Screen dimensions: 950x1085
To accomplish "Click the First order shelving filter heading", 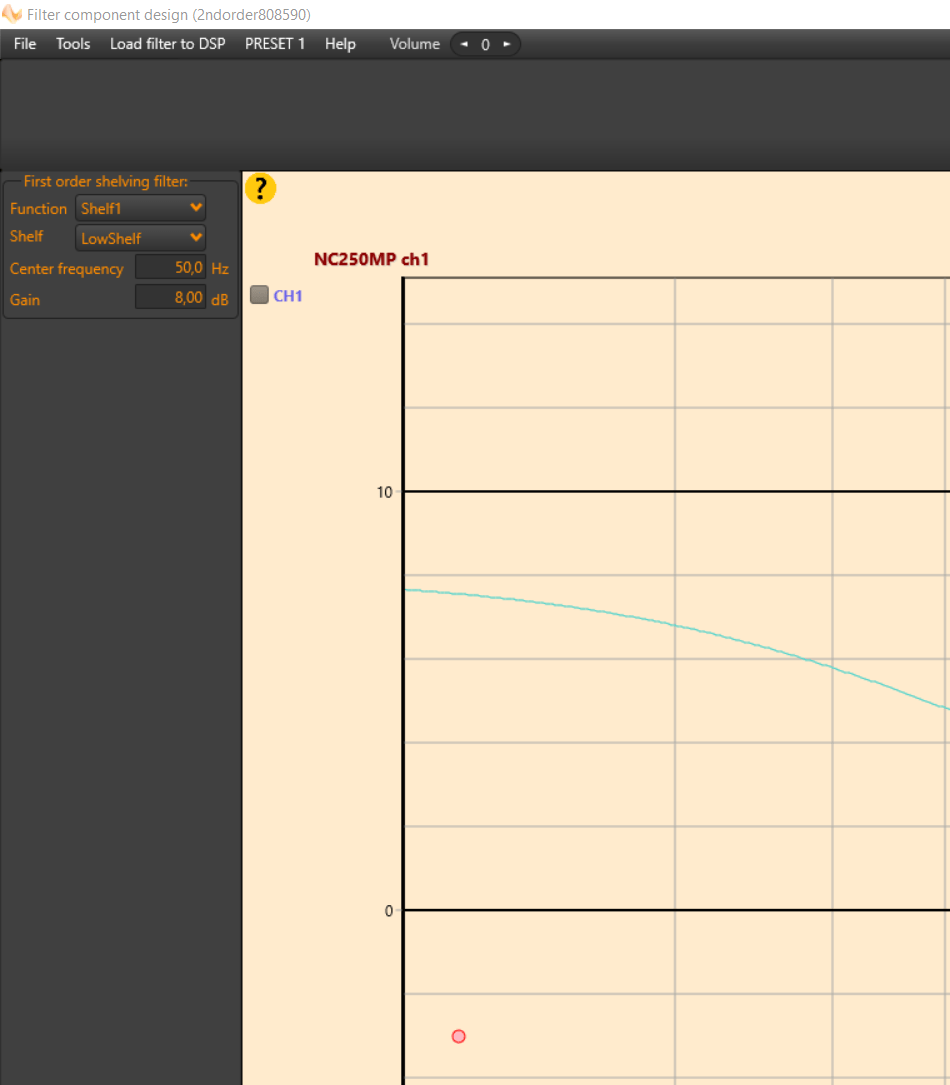I will pos(105,181).
